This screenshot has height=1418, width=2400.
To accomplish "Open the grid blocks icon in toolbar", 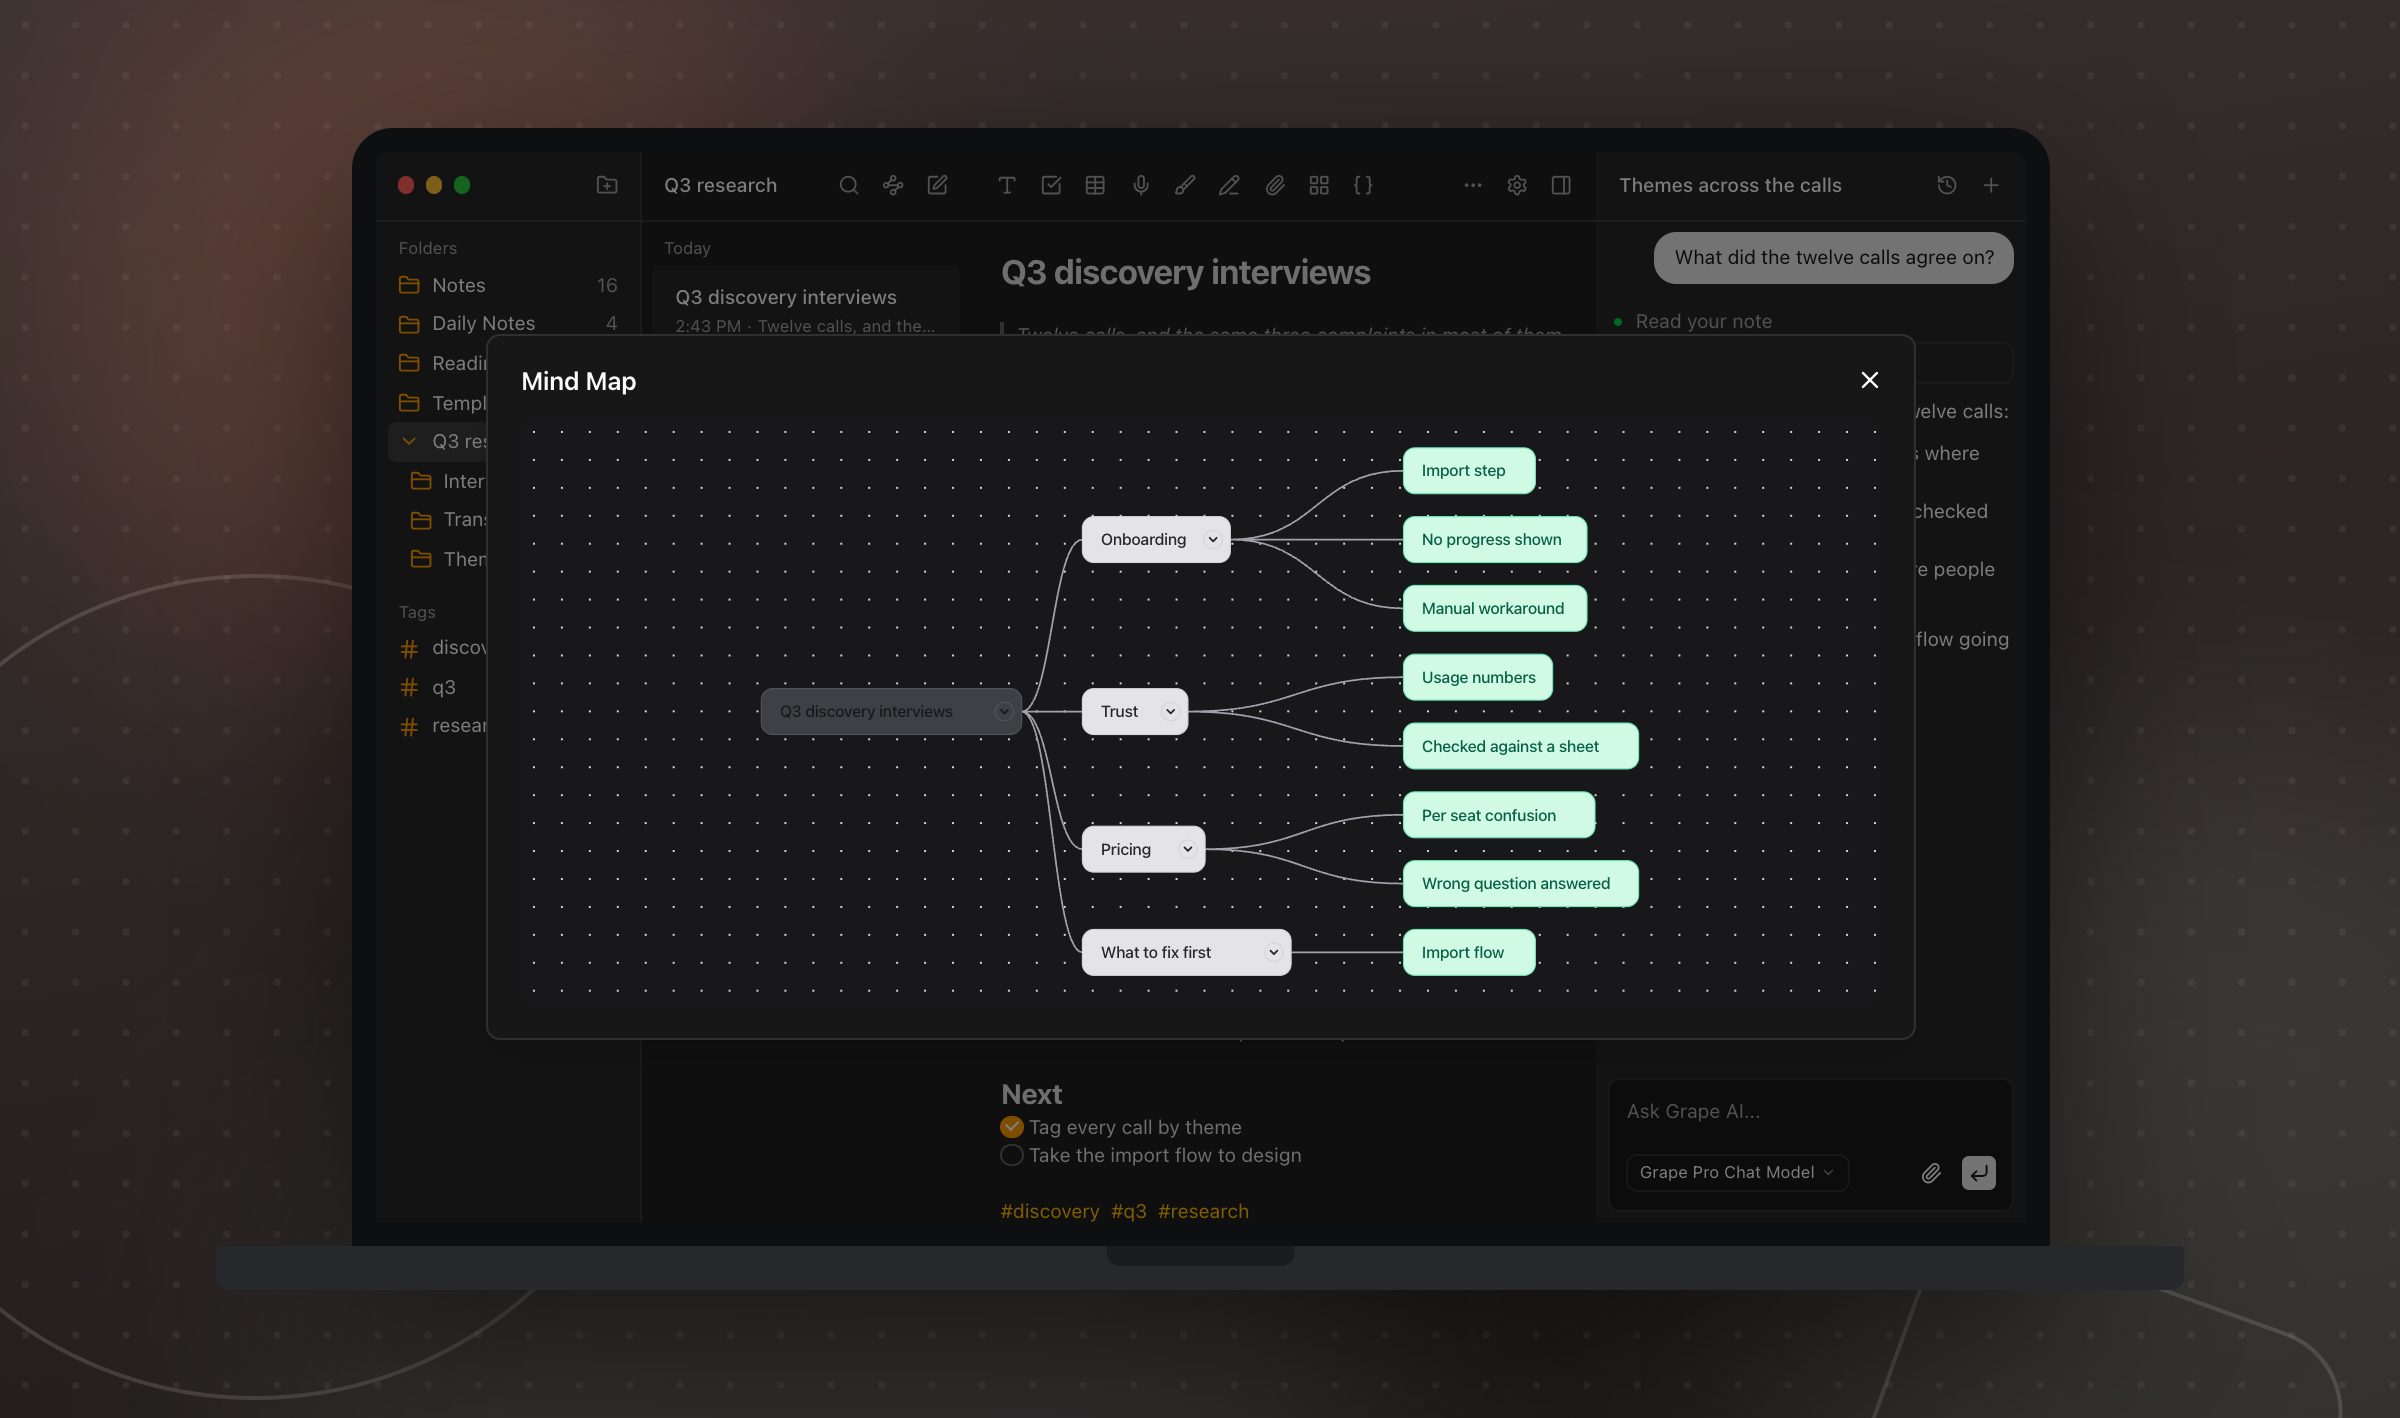I will coord(1319,185).
